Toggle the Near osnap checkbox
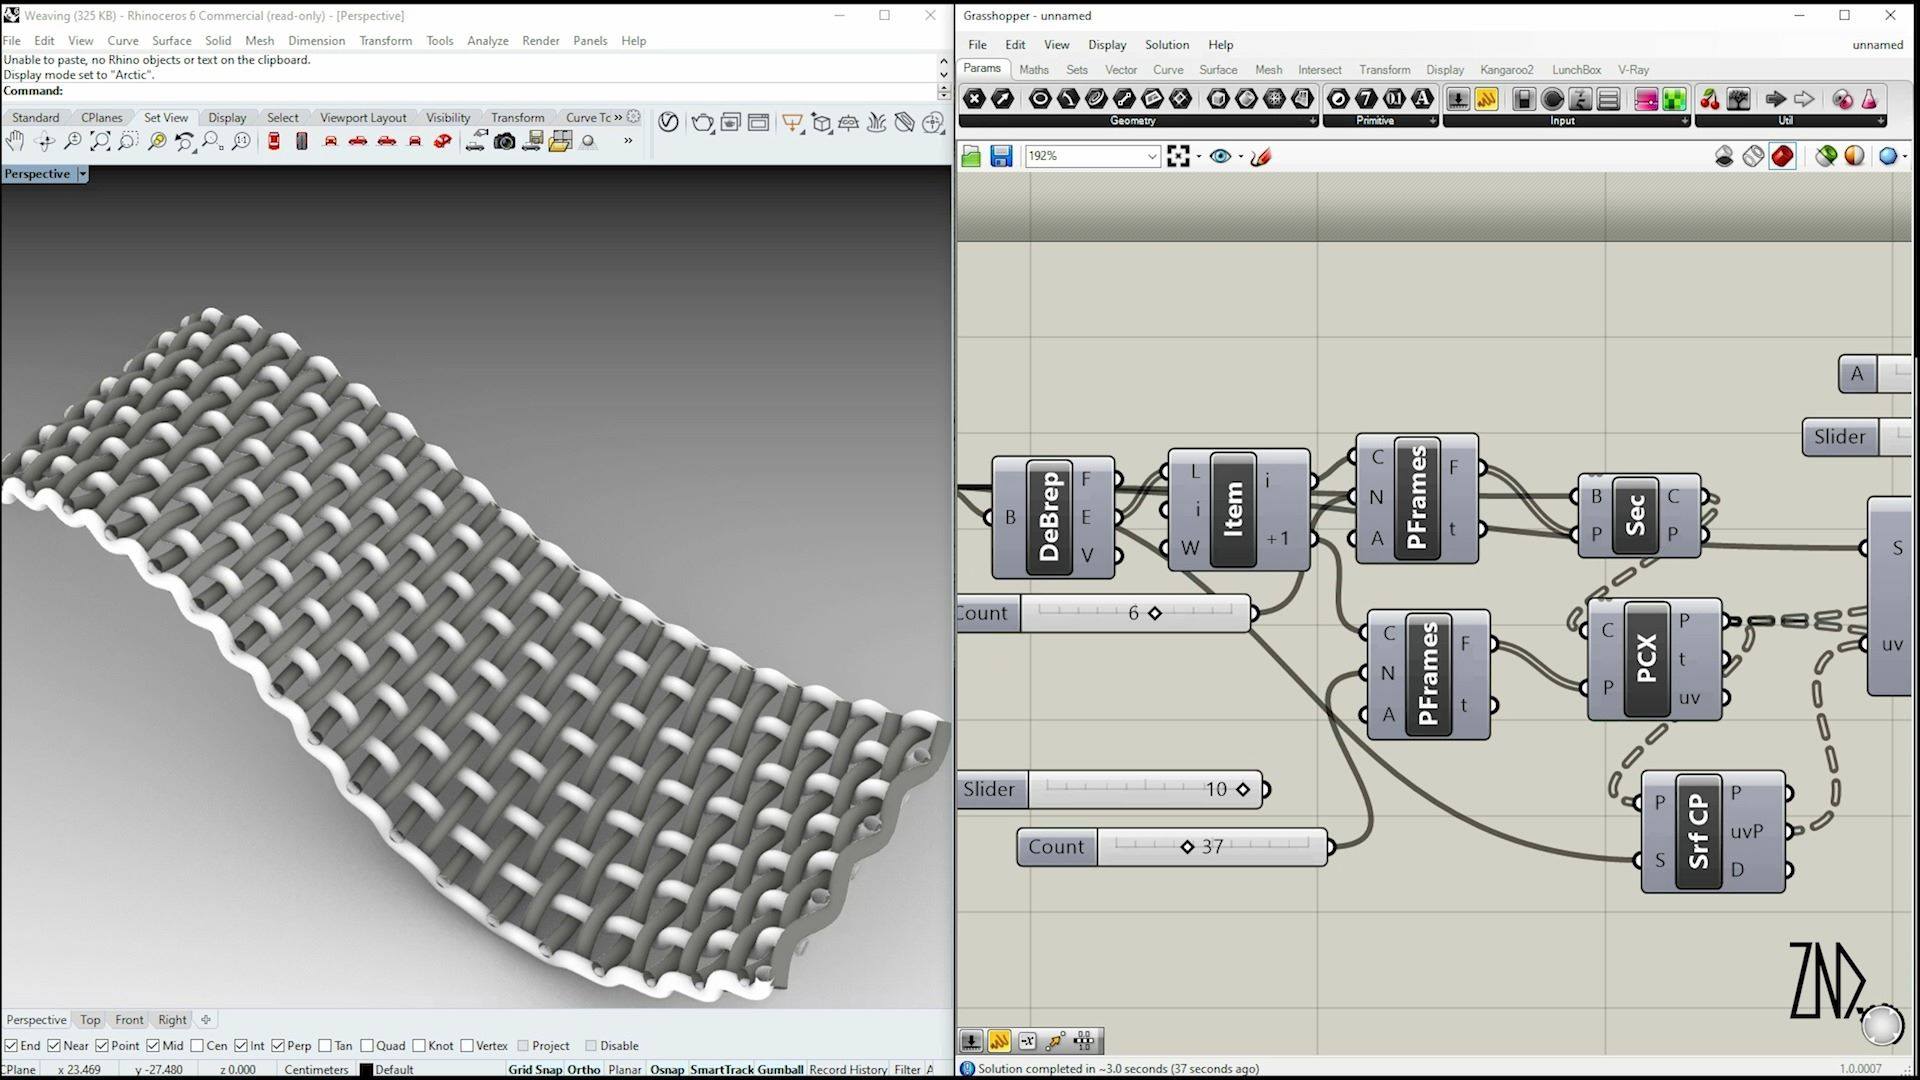 pos(54,1046)
